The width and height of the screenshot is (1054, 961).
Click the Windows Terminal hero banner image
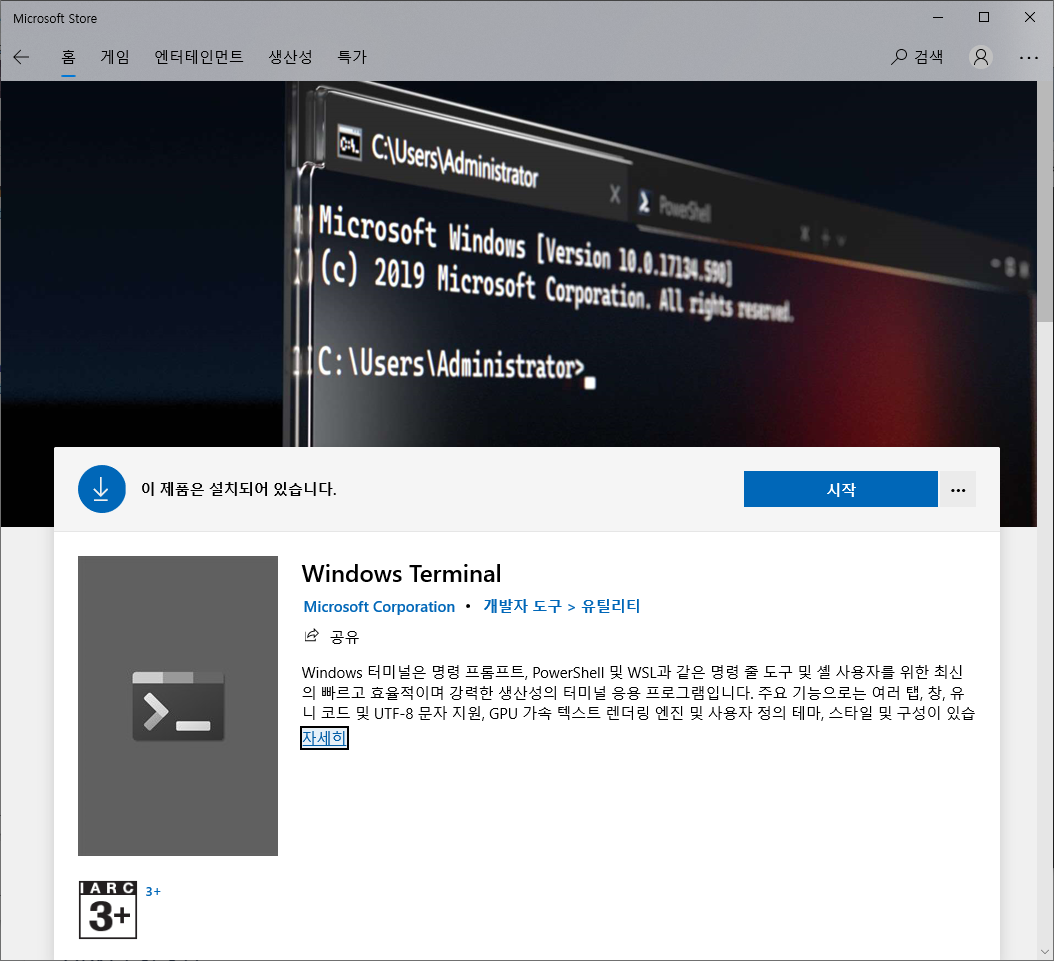(518, 263)
